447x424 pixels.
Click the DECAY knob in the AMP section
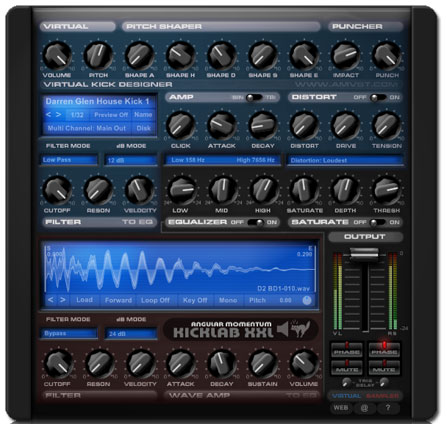pyautogui.click(x=263, y=126)
